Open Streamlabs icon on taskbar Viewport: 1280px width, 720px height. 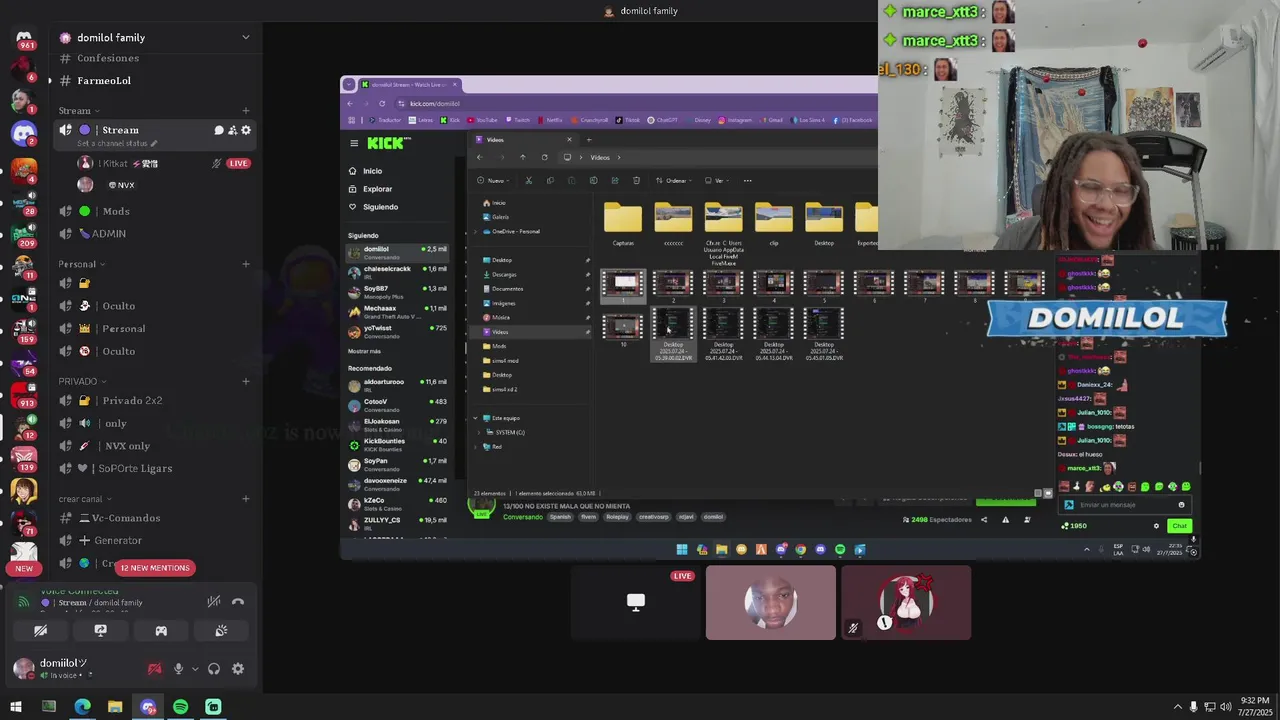pos(213,707)
